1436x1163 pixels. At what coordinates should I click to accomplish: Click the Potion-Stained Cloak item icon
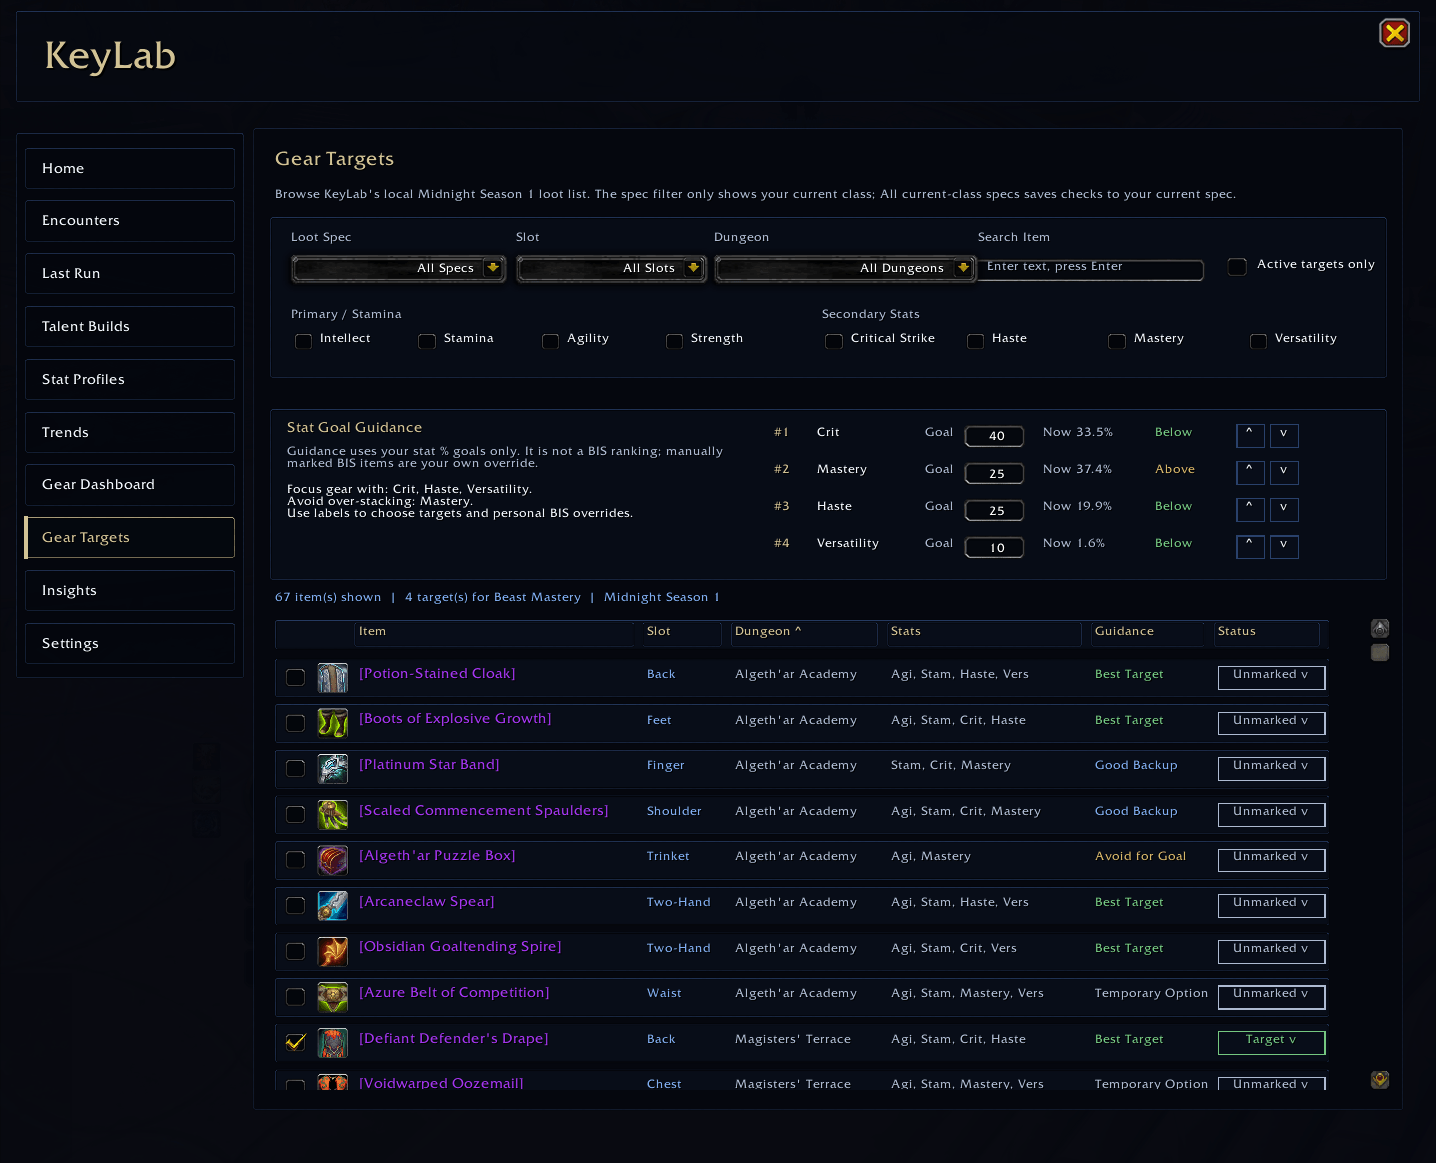tap(332, 677)
